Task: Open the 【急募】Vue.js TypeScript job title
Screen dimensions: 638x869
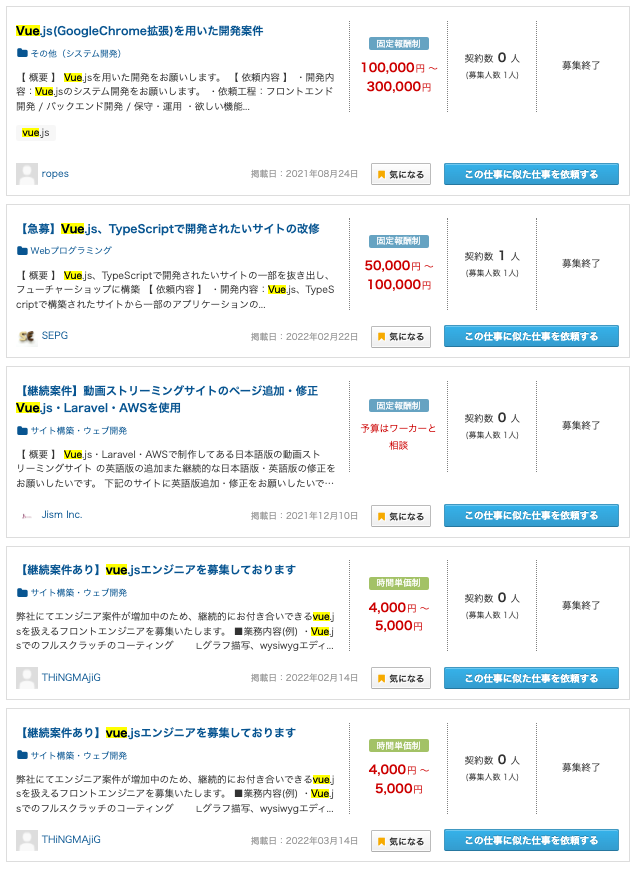Action: click(169, 228)
